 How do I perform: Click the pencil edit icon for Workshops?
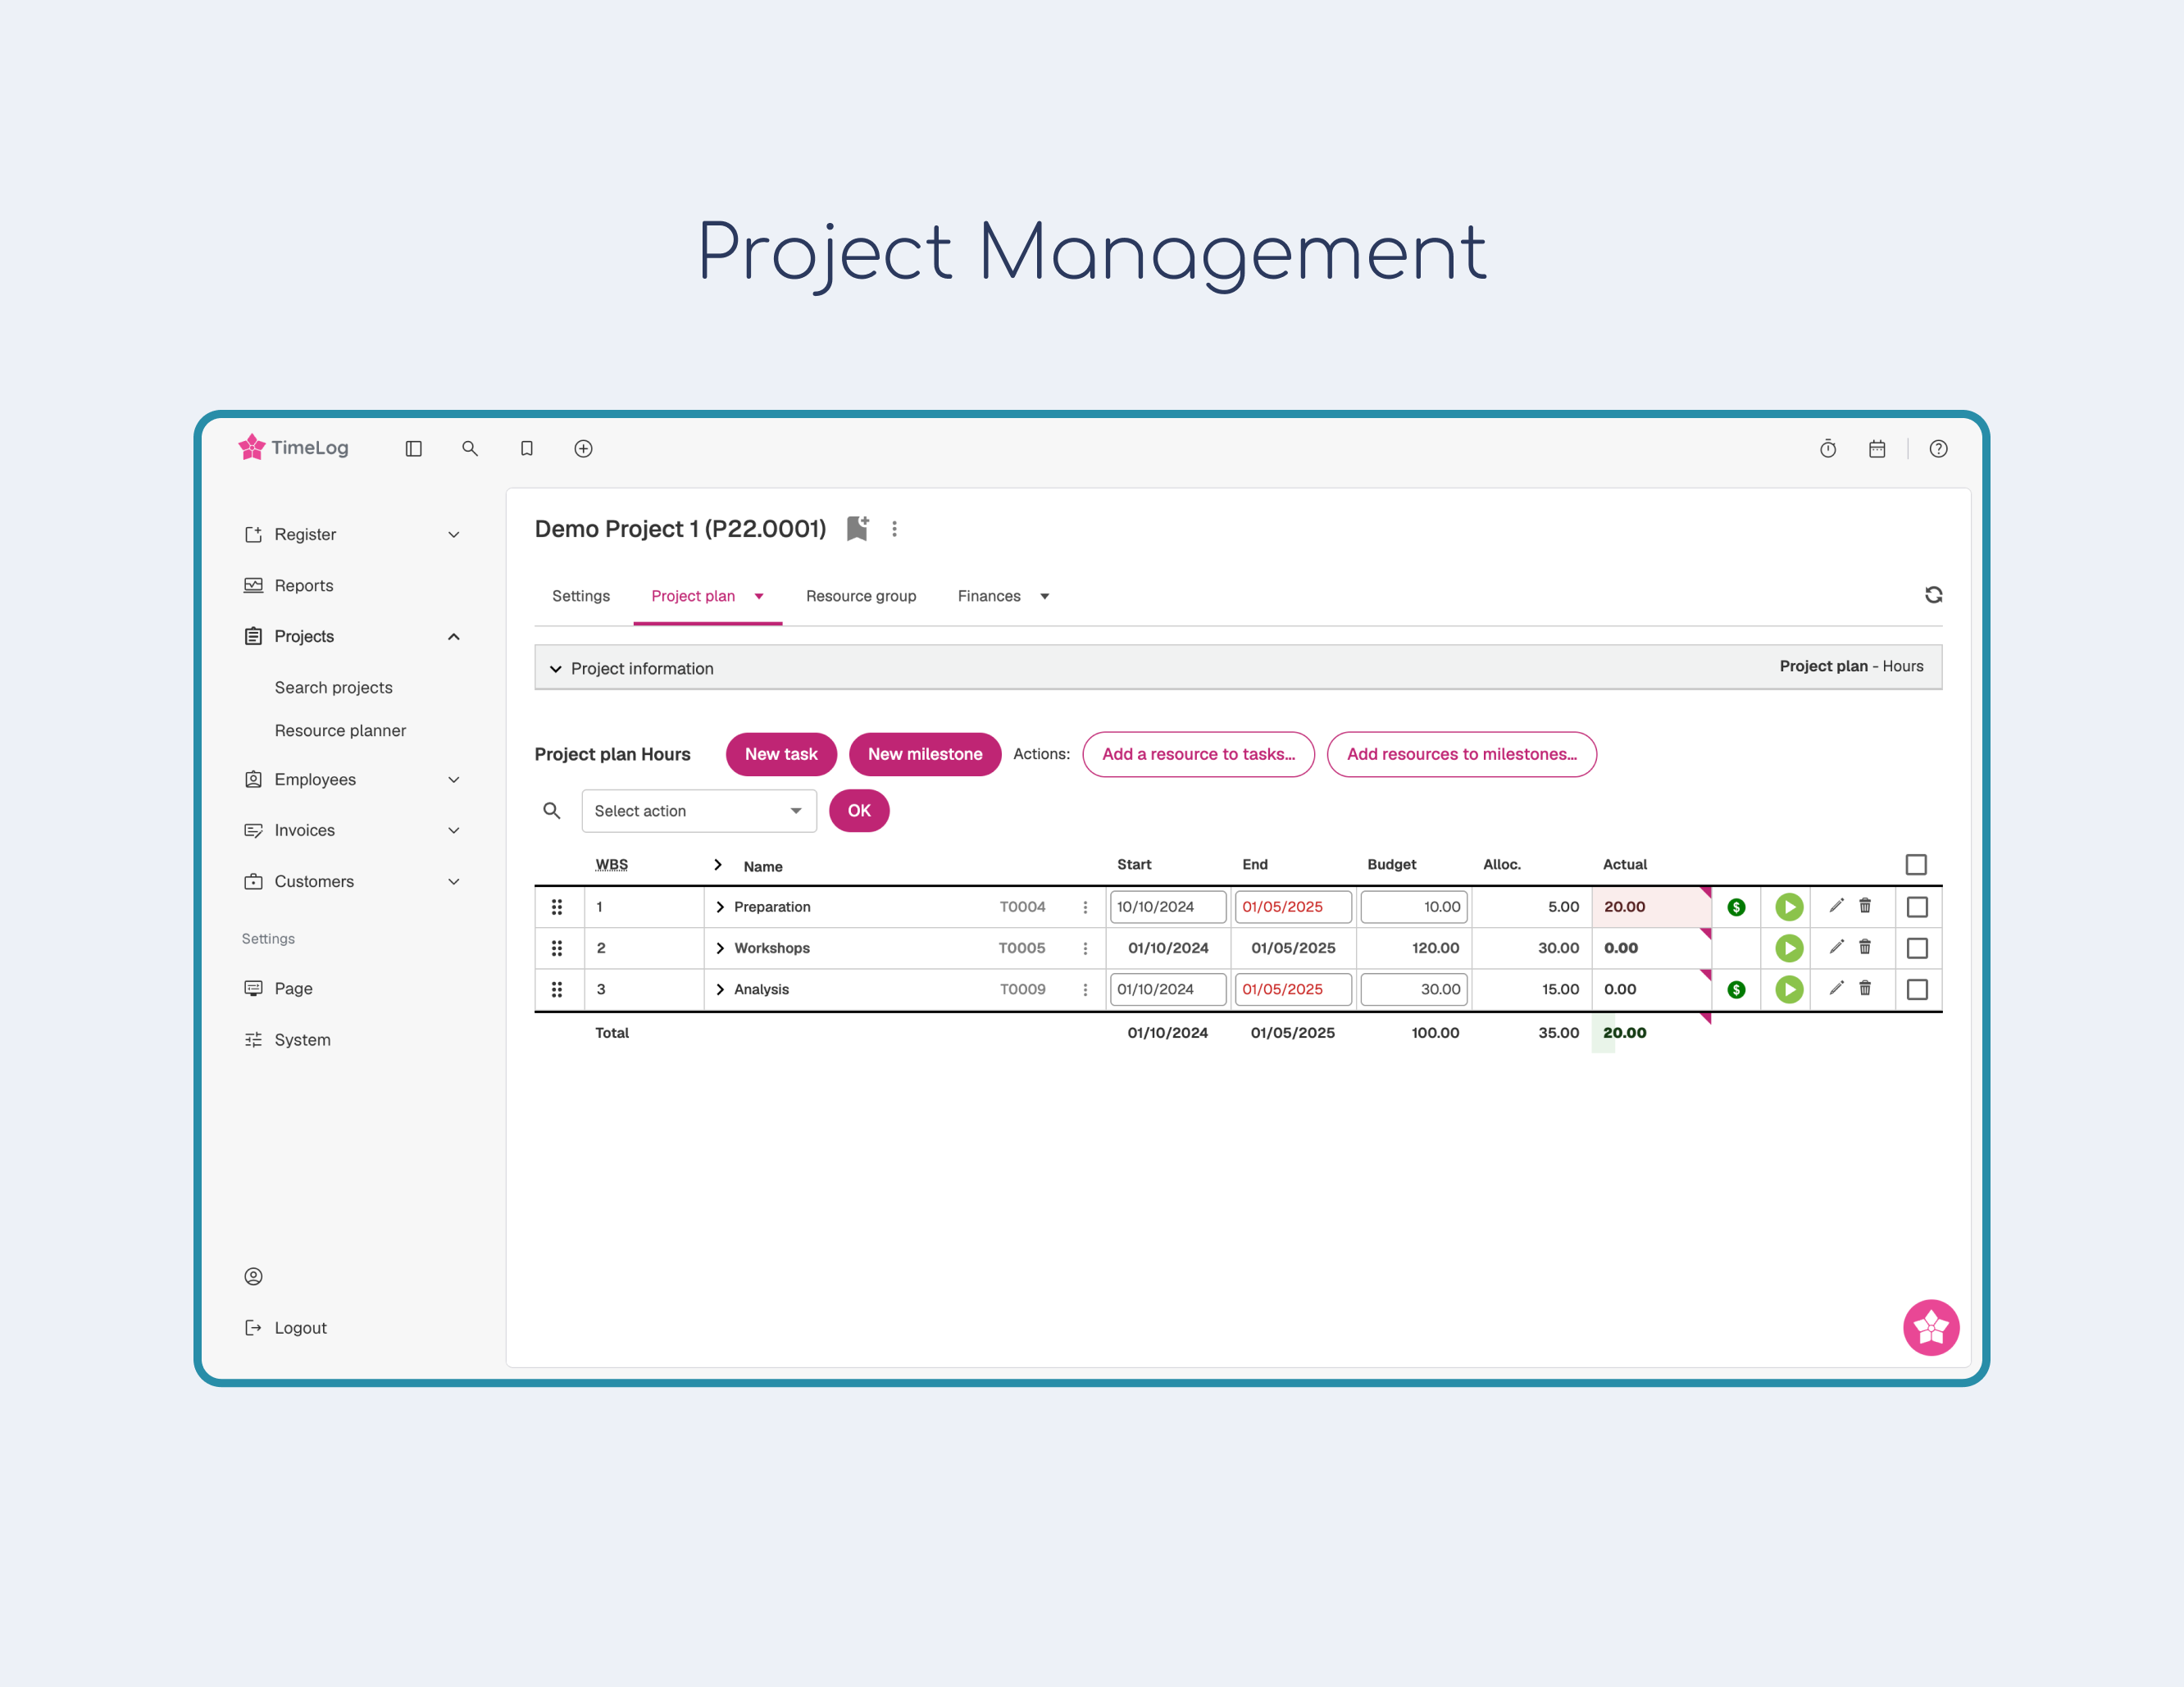tap(1836, 946)
